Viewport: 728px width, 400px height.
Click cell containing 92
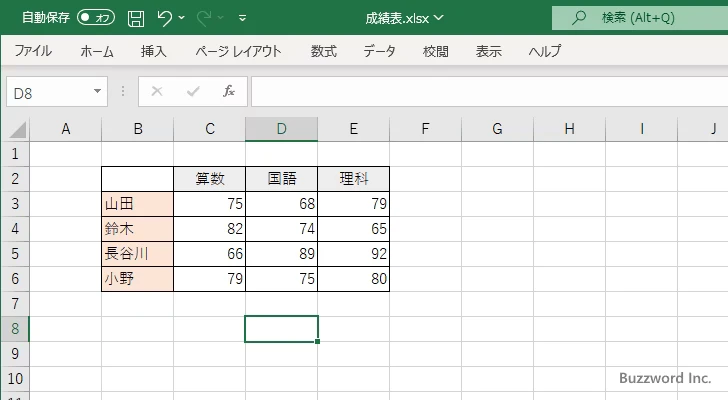click(353, 254)
